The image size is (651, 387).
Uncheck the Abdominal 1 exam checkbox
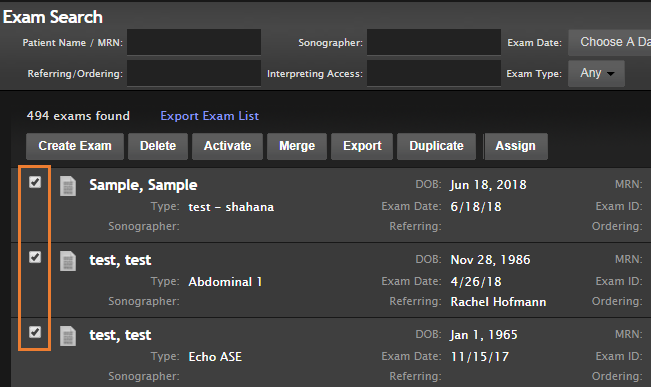pos(35,257)
